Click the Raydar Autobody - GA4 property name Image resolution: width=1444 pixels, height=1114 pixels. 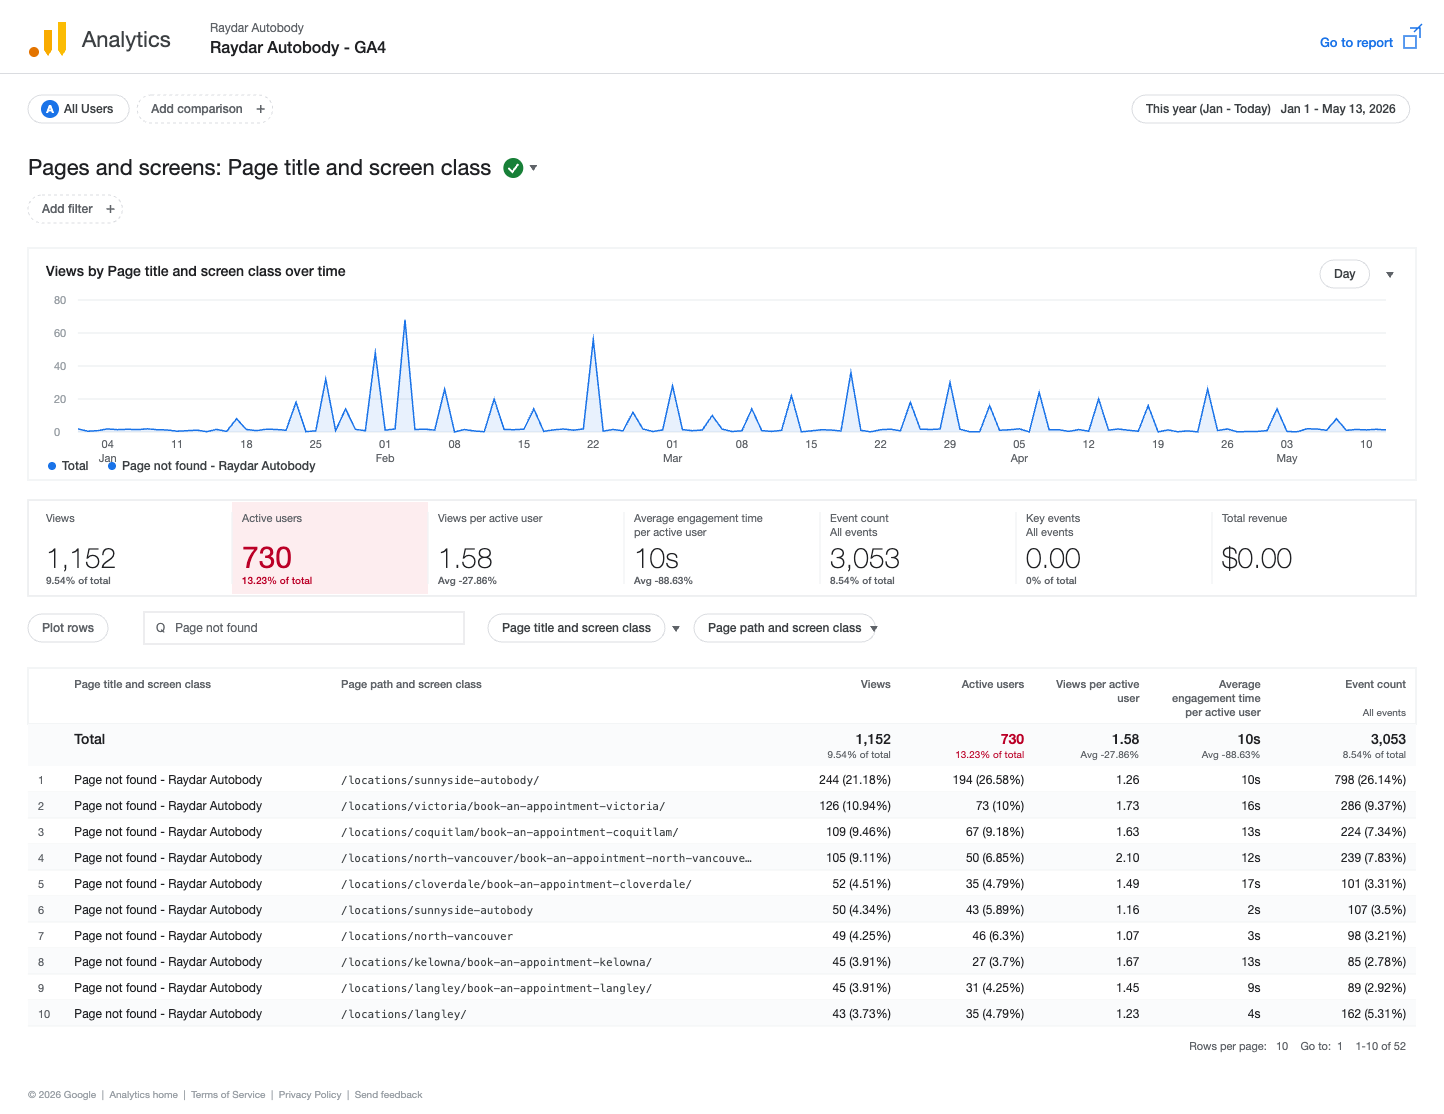pyautogui.click(x=298, y=47)
